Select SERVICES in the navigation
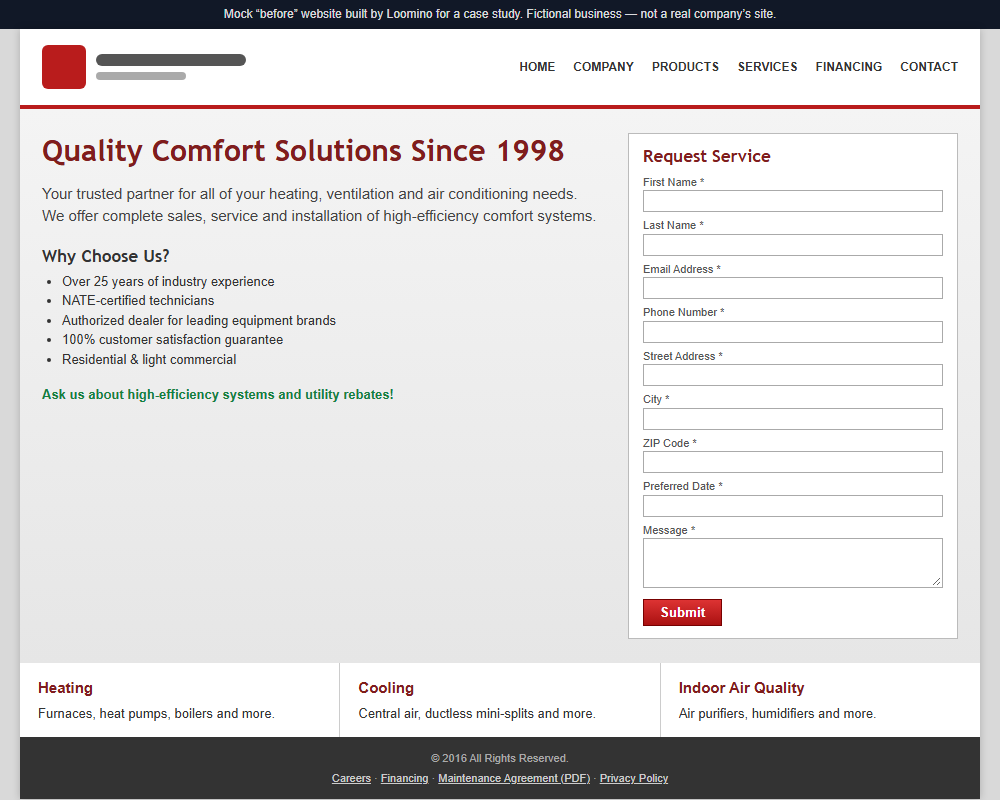This screenshot has height=800, width=1000. pos(767,67)
